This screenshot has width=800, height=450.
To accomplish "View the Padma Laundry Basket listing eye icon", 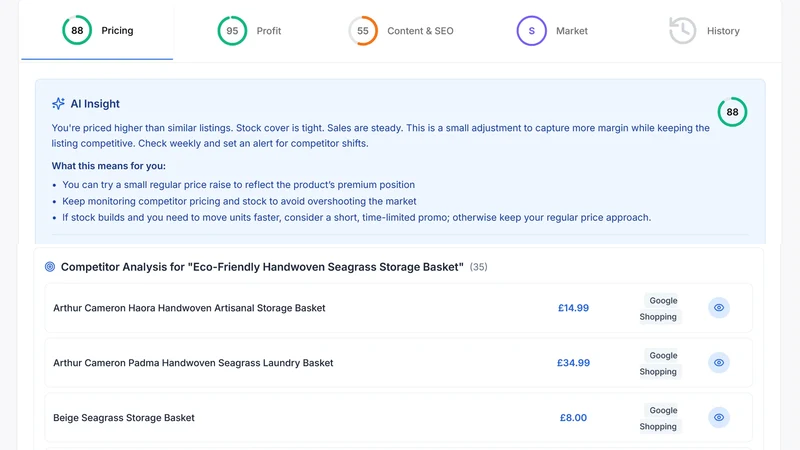I will 719,363.
